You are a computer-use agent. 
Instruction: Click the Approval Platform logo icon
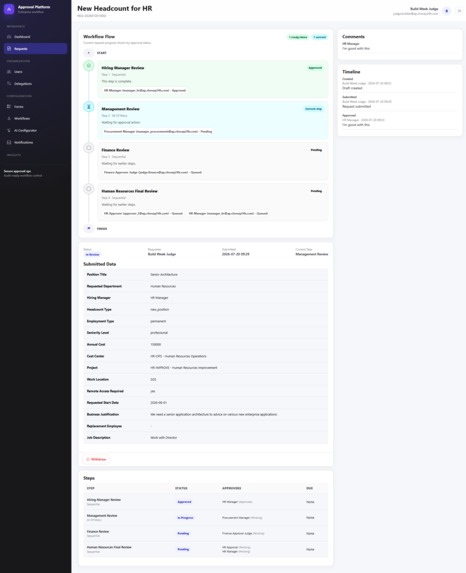point(9,9)
